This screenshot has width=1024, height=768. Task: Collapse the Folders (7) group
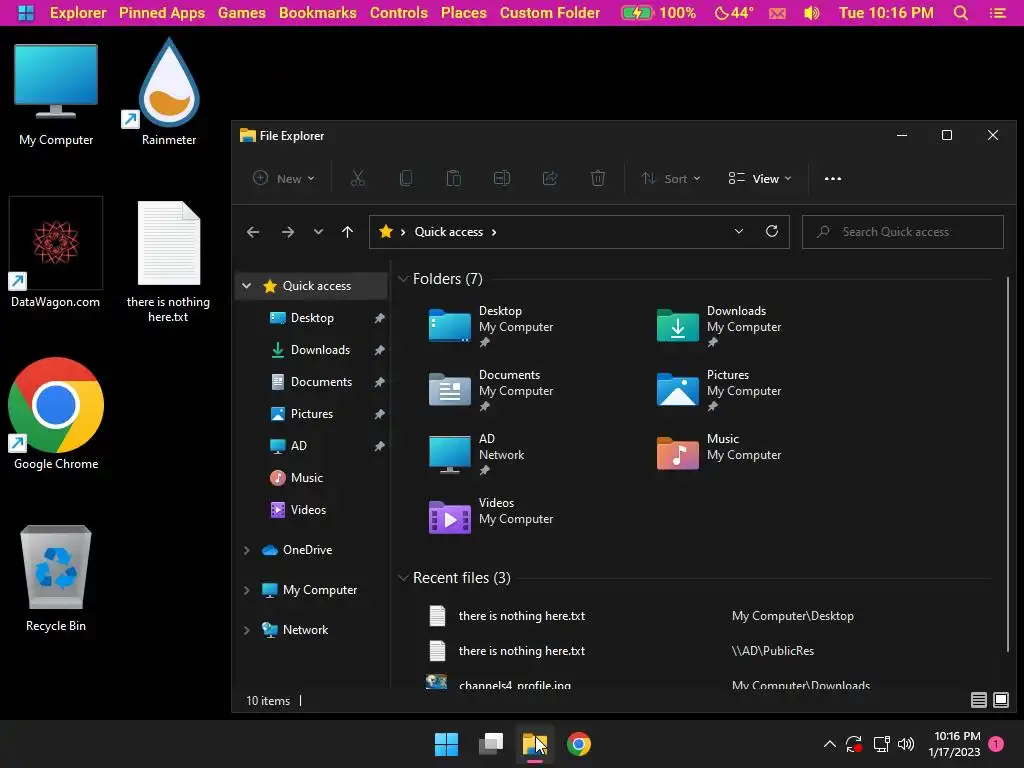pos(403,279)
